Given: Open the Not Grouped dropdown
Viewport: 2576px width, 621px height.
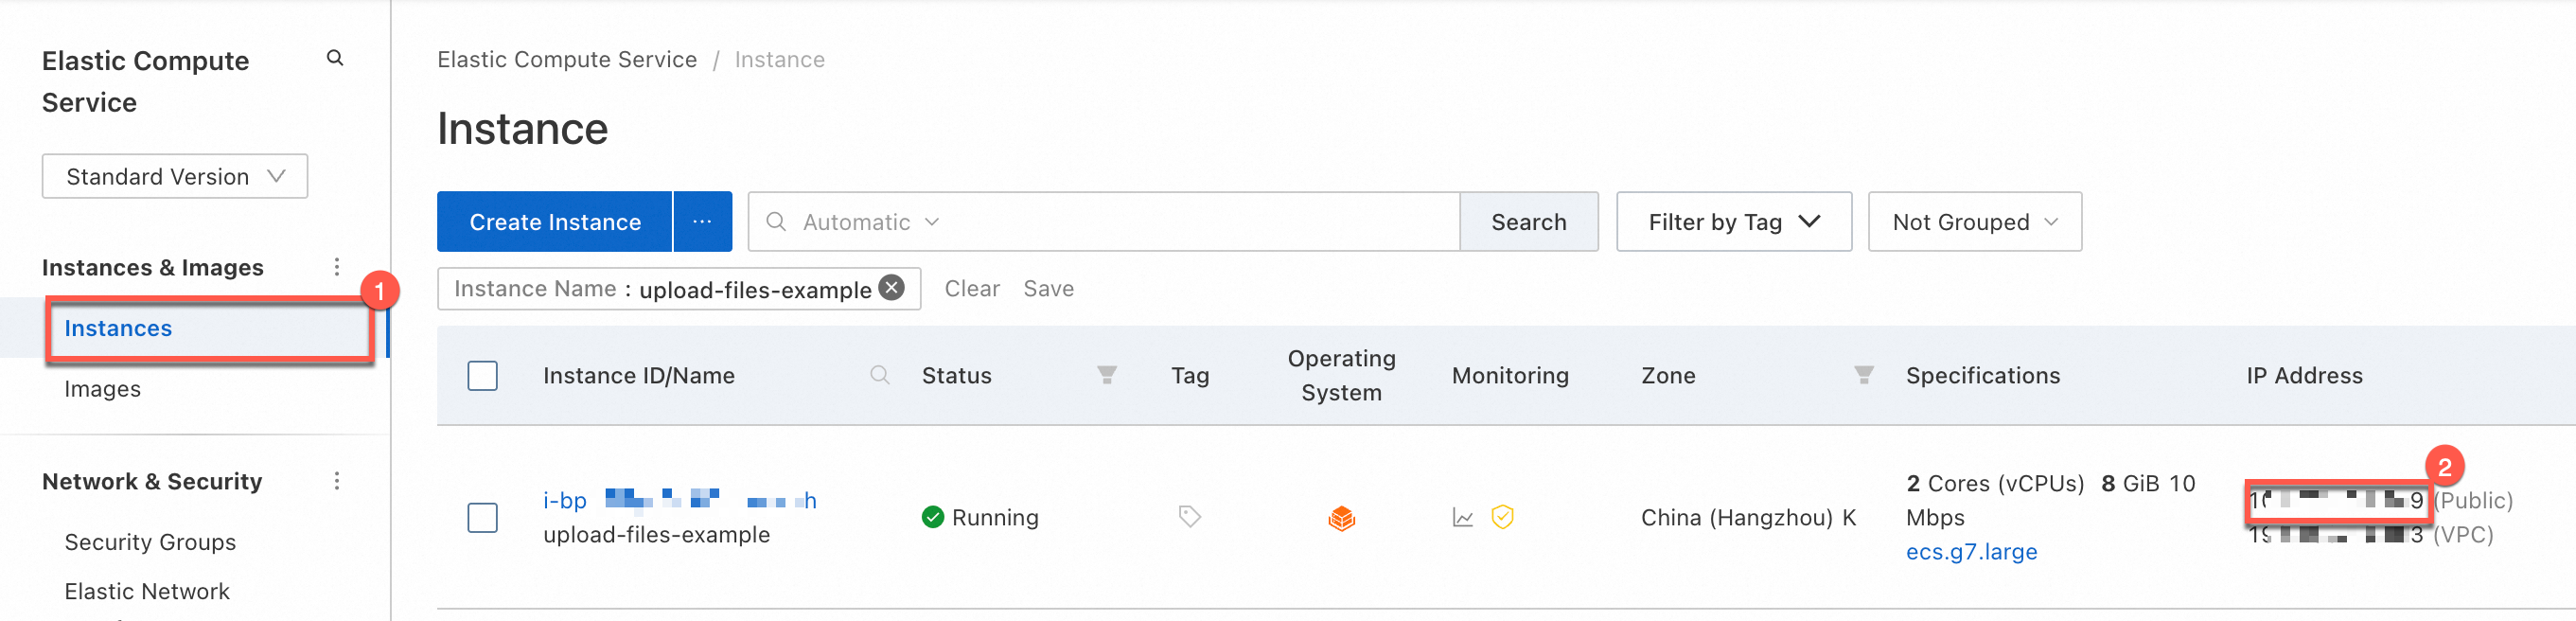Looking at the screenshot, I should click(x=1974, y=222).
